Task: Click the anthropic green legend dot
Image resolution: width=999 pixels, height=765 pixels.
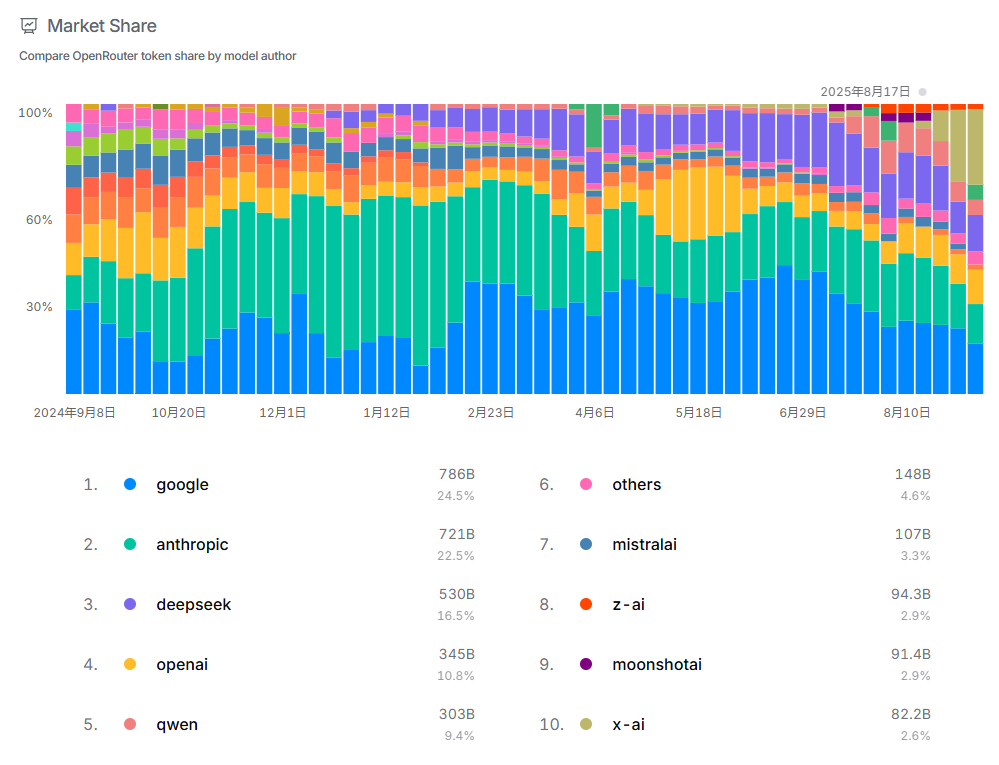Action: point(130,544)
